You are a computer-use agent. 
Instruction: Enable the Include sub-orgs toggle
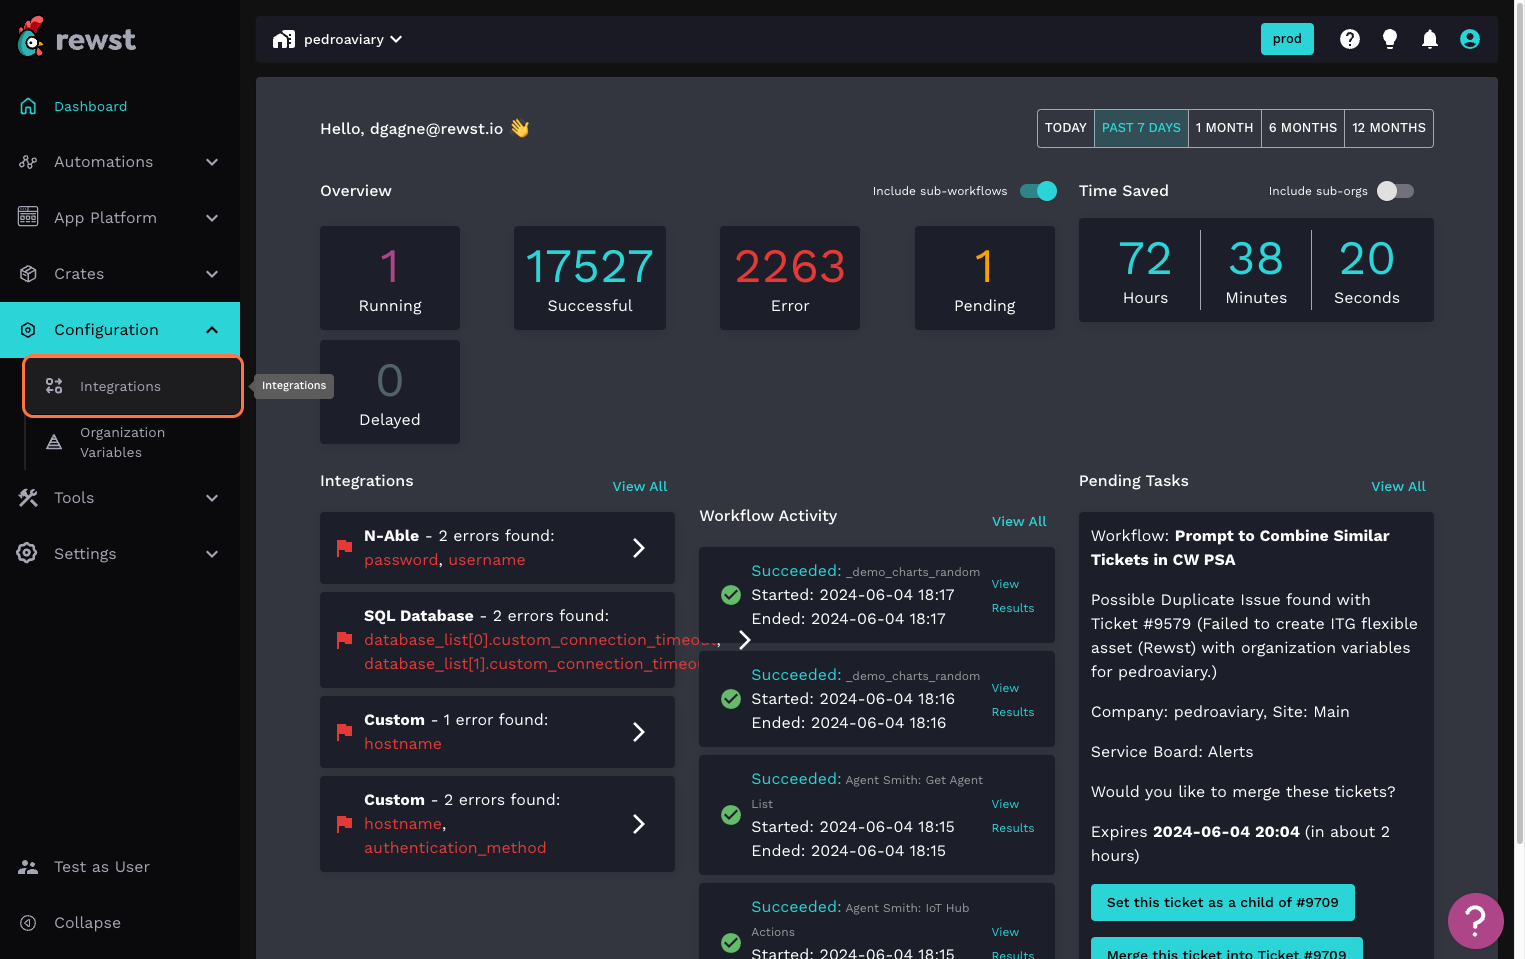click(x=1395, y=191)
